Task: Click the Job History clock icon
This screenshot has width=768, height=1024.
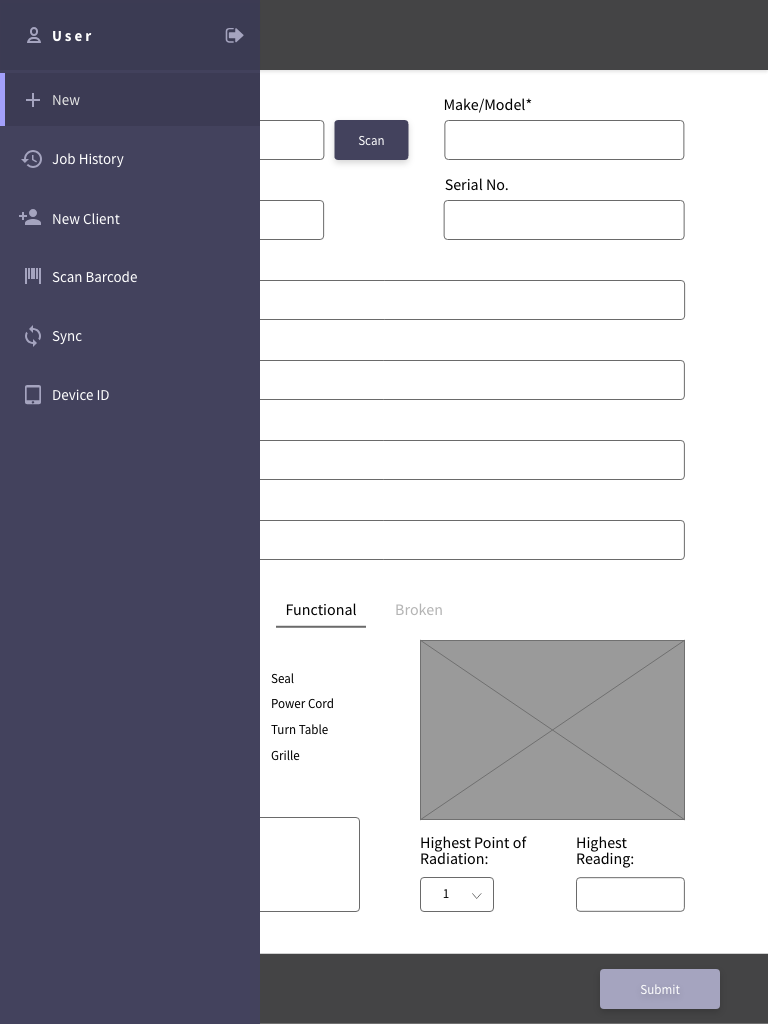Action: 31,159
